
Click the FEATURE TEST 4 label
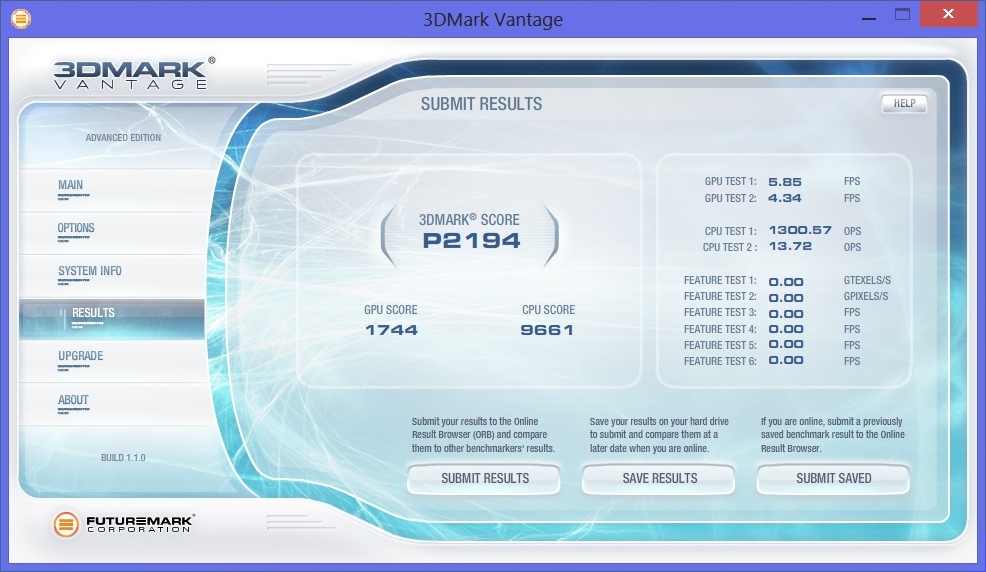[x=720, y=329]
